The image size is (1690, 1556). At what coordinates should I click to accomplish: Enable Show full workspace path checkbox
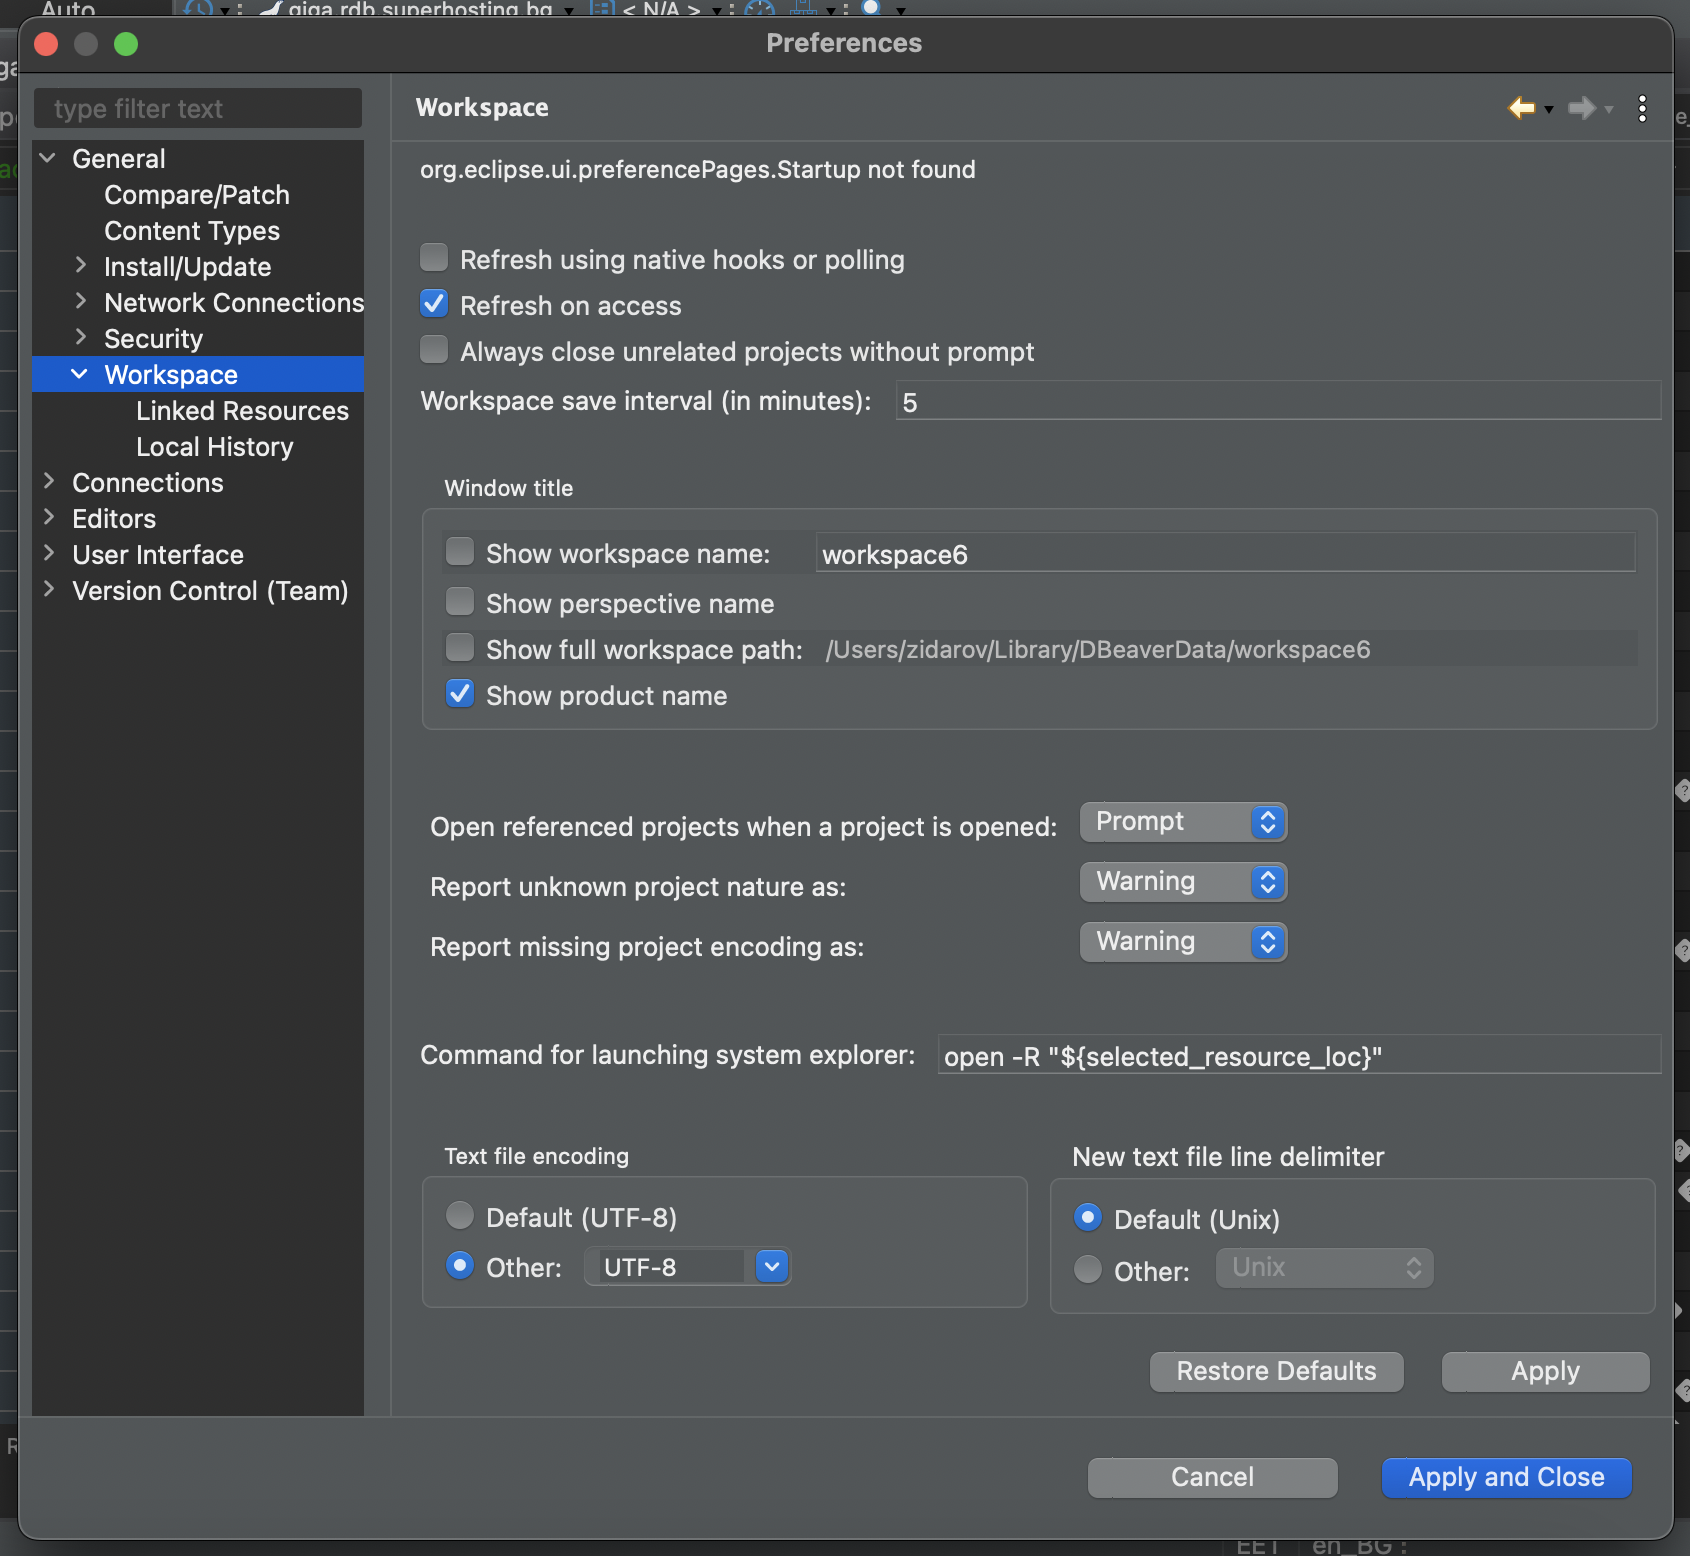[x=460, y=648]
